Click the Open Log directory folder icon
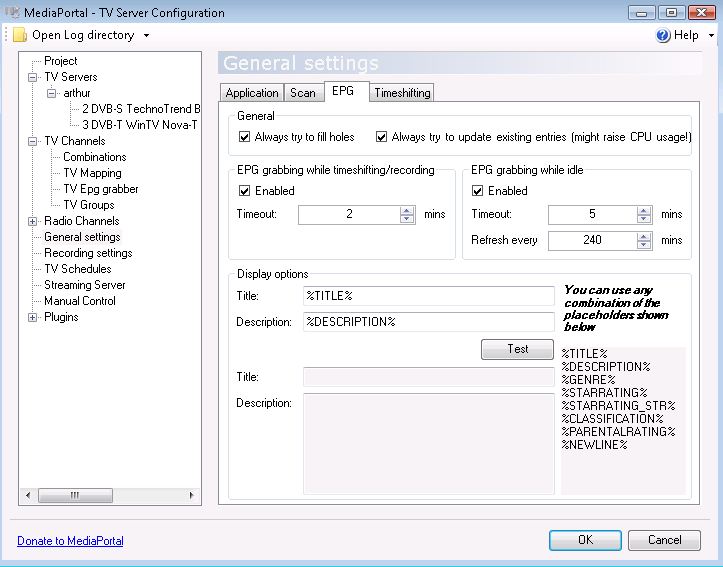This screenshot has width=723, height=567. [x=20, y=35]
